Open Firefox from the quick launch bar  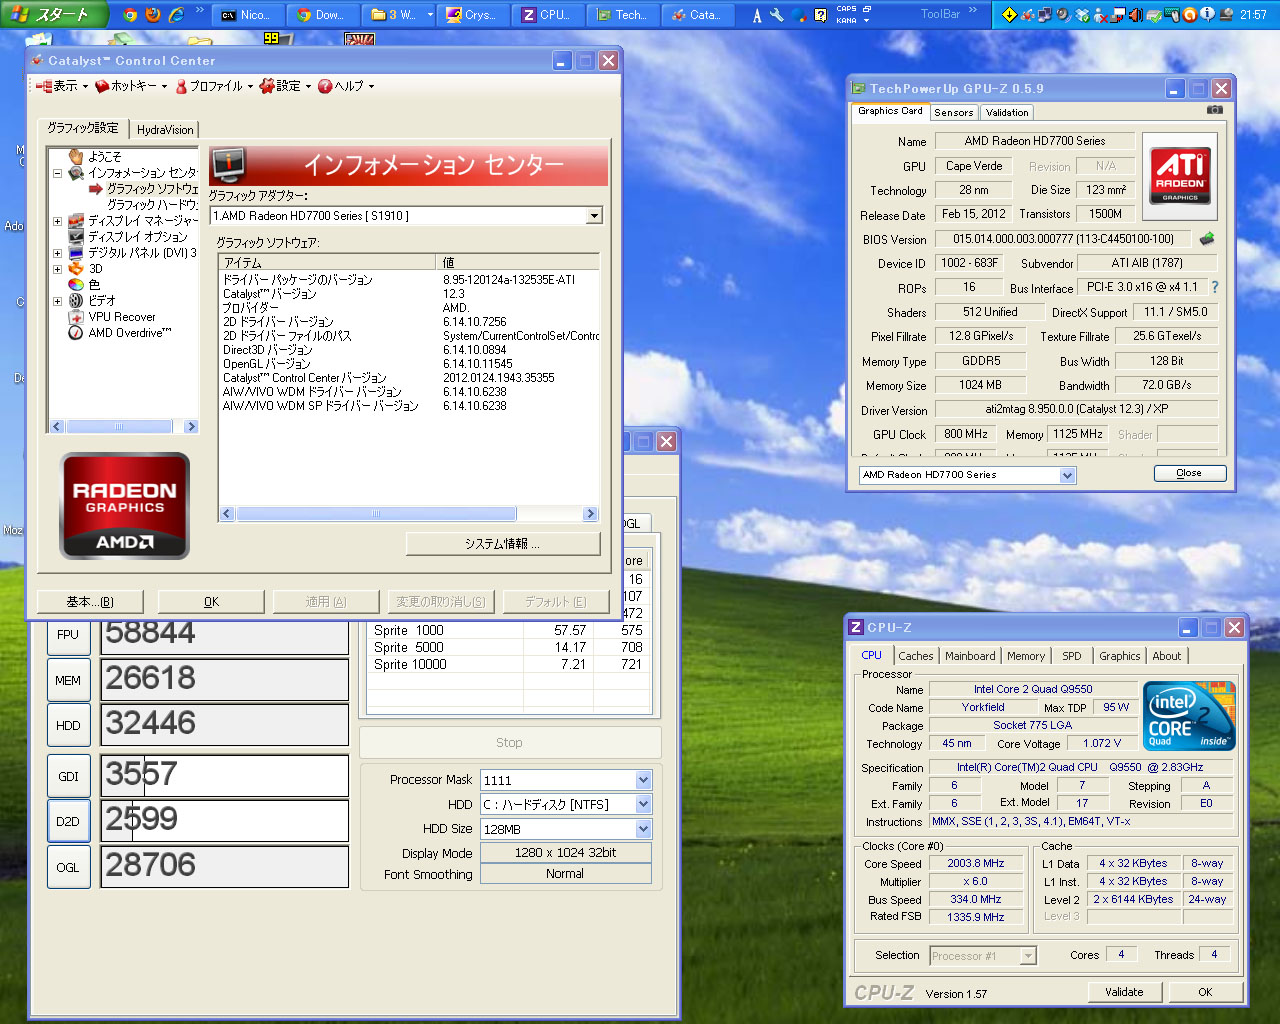[153, 14]
